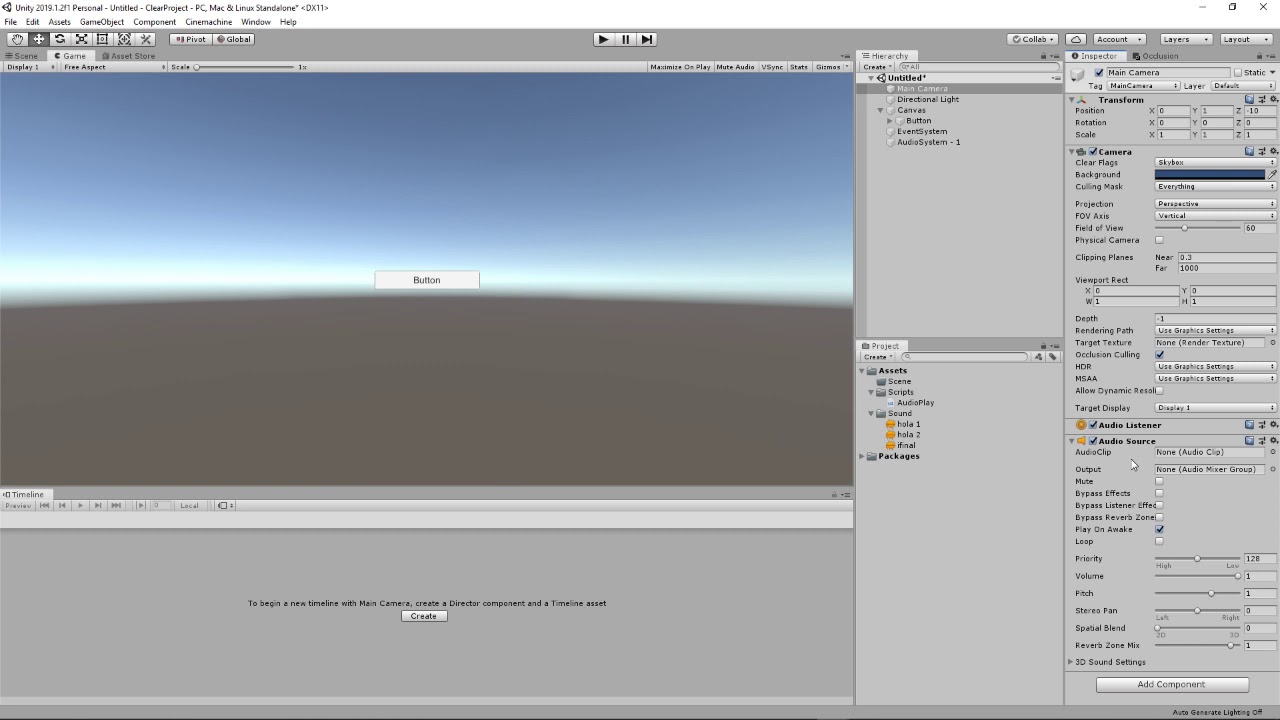Click the Step frame button
The height and width of the screenshot is (720, 1280).
click(646, 39)
